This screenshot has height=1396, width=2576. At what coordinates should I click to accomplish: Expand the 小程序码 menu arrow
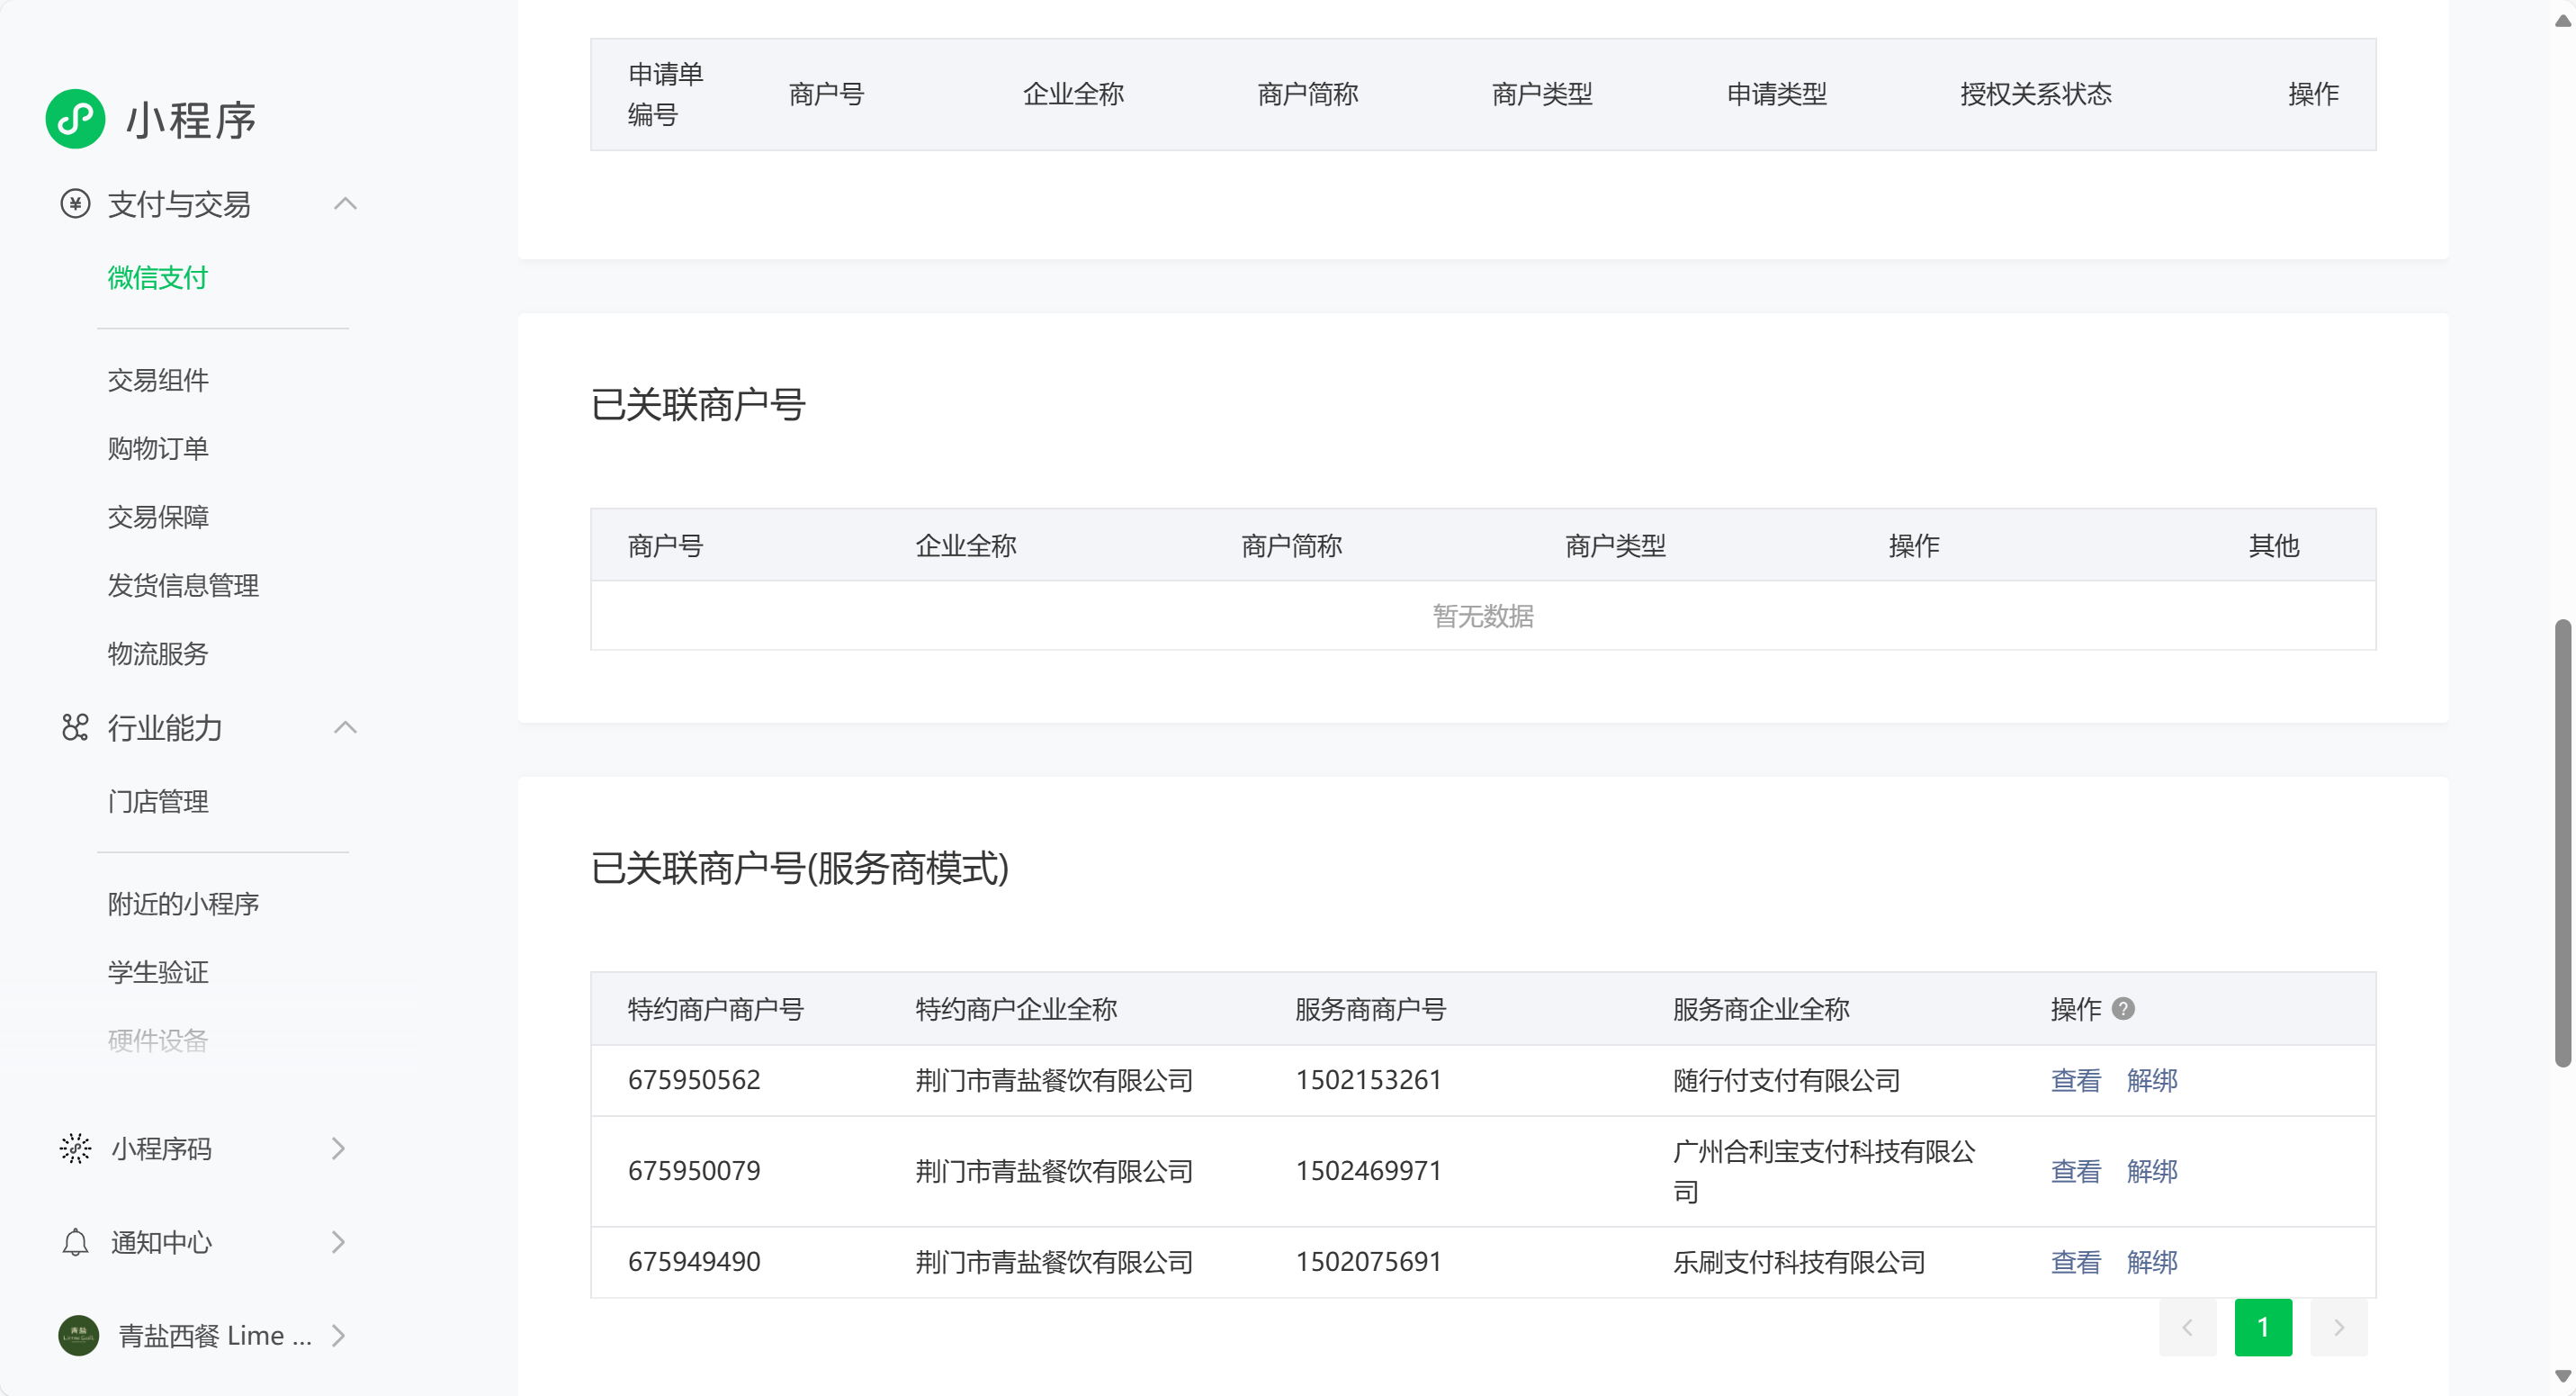coord(338,1148)
